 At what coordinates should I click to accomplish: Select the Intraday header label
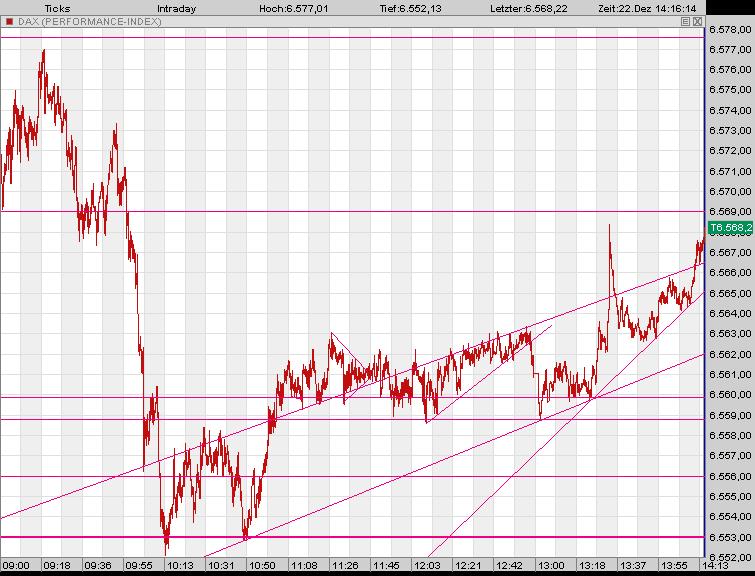click(x=177, y=9)
